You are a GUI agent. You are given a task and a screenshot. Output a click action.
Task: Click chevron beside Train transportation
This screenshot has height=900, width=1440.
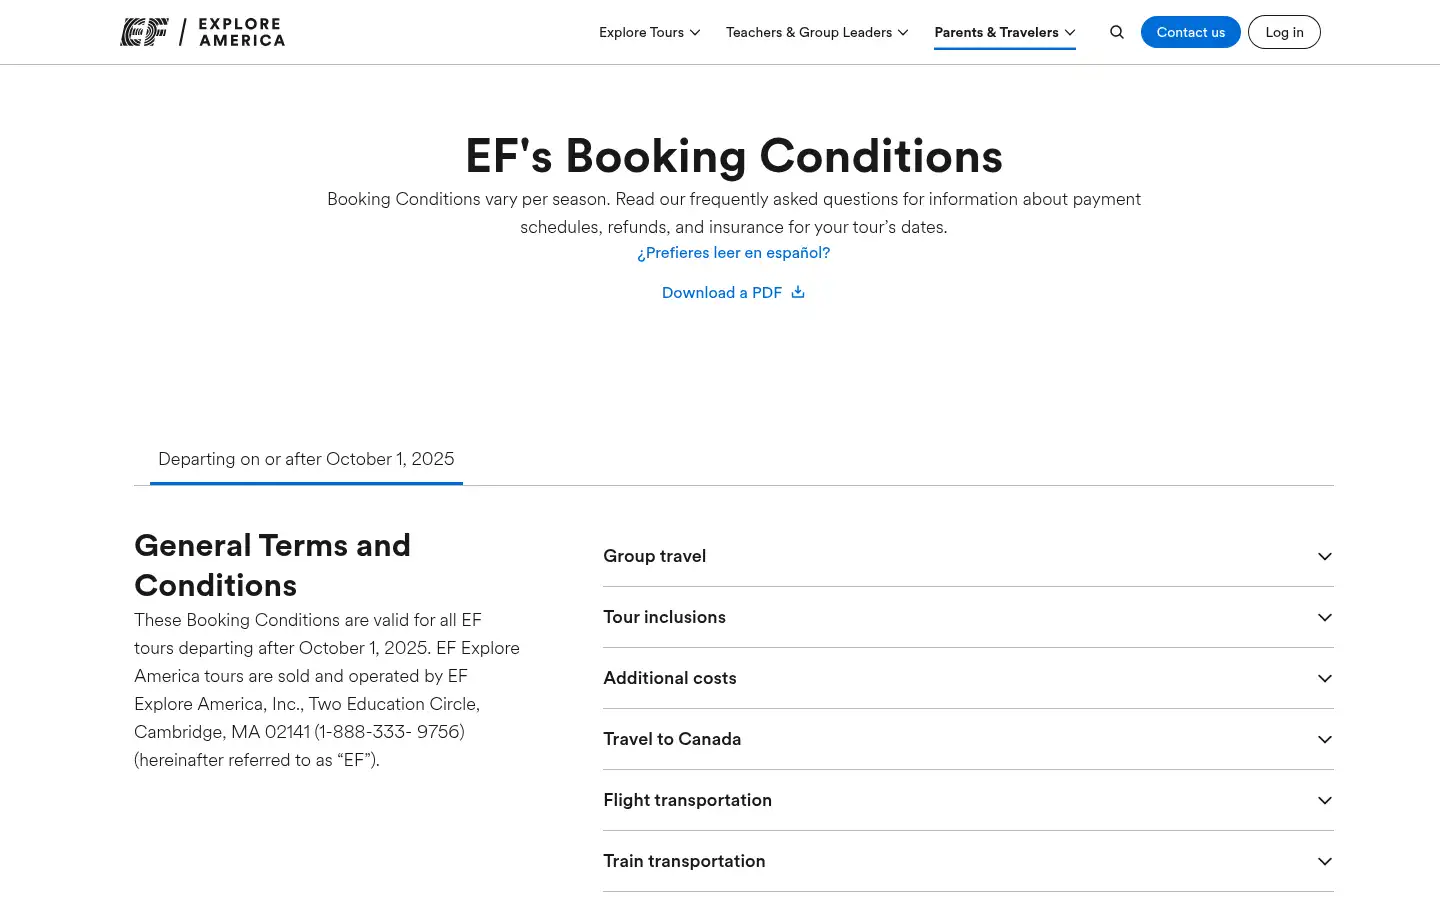pyautogui.click(x=1325, y=861)
